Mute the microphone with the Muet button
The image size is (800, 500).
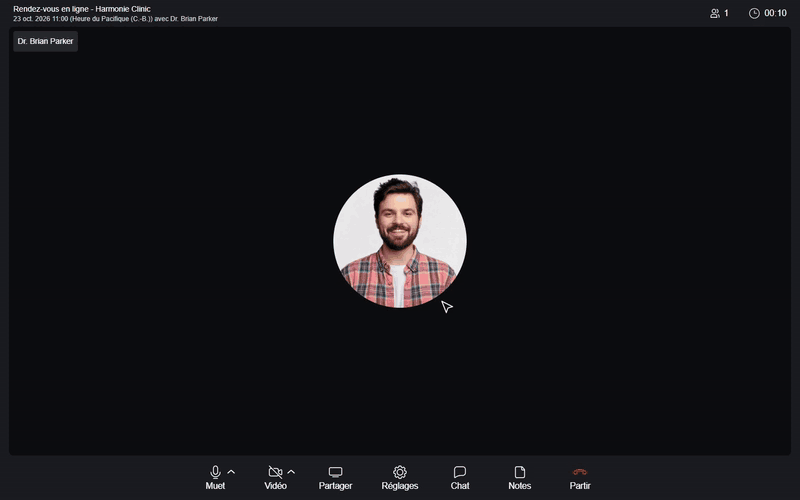click(215, 478)
